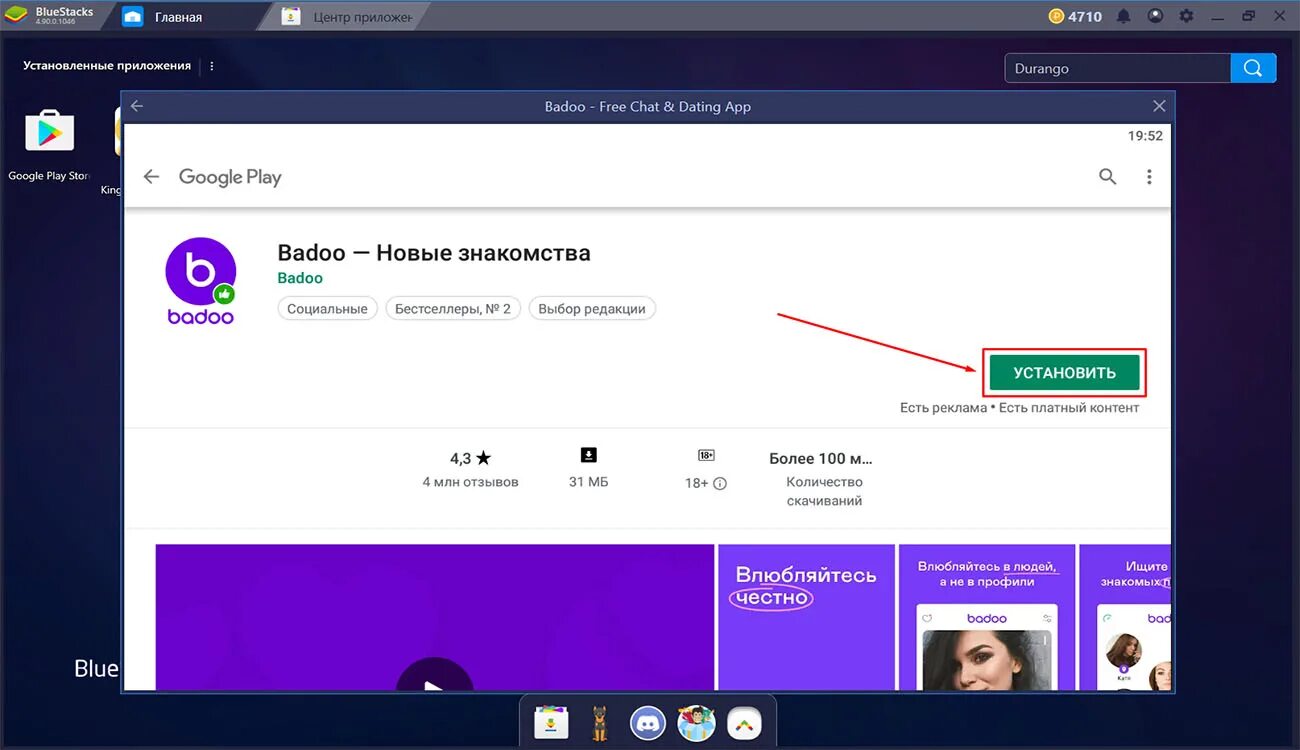Open the multicolor arrow dock icon
Image resolution: width=1300 pixels, height=750 pixels.
744,722
